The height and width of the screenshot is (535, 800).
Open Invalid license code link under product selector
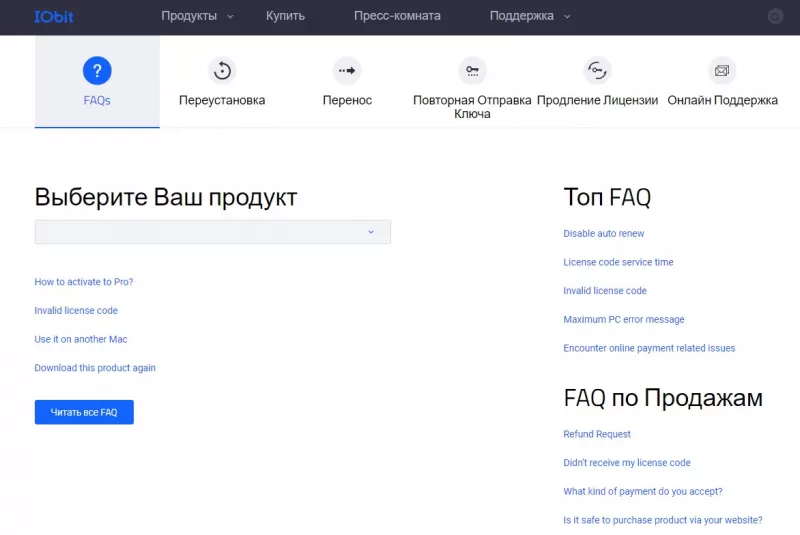pos(76,310)
